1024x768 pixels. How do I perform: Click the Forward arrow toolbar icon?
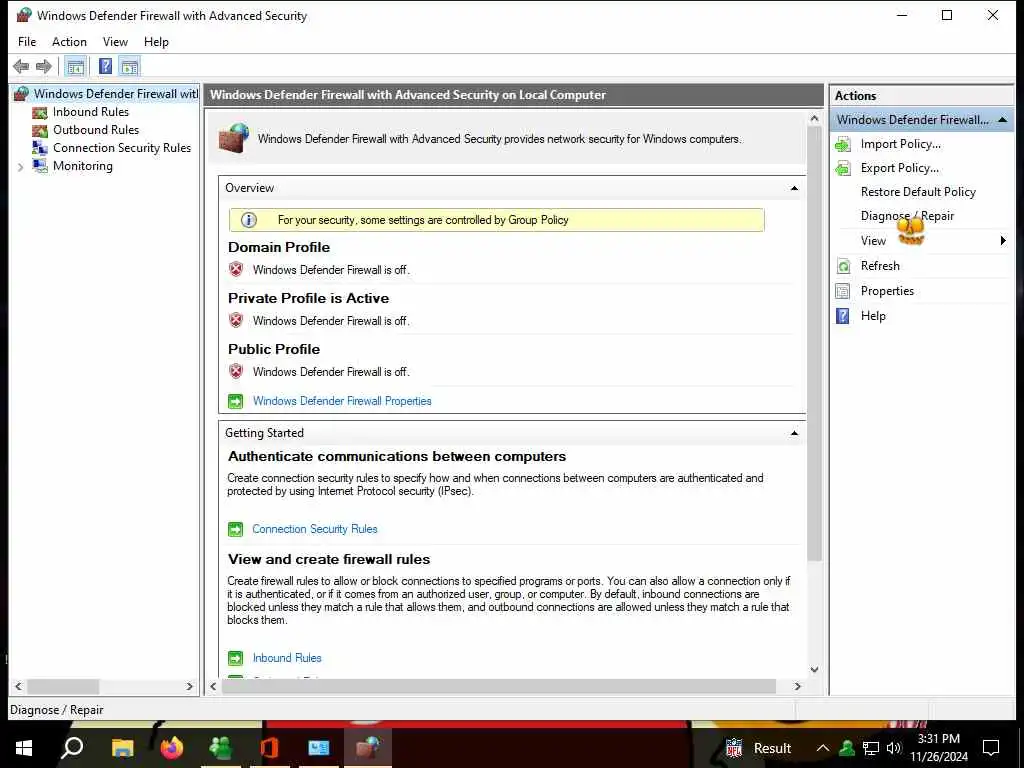tap(44, 66)
